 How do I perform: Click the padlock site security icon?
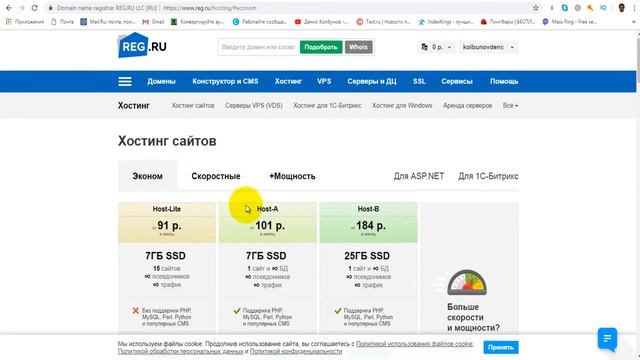click(50, 8)
